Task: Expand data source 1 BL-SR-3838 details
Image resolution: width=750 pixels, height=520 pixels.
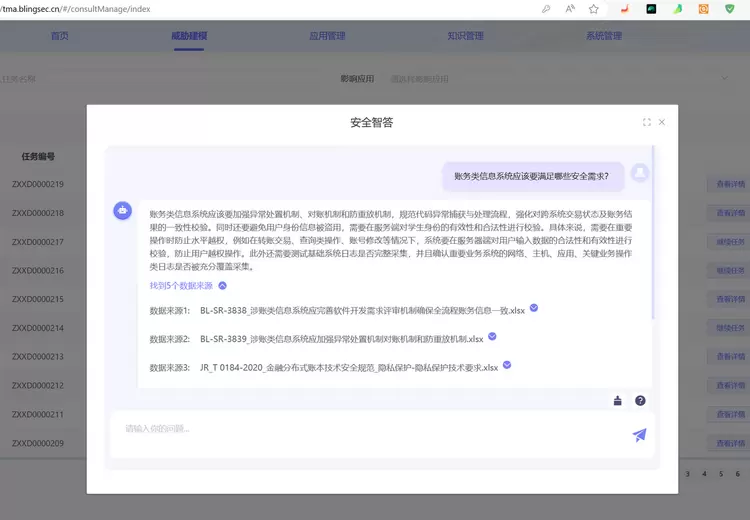Action: (534, 308)
